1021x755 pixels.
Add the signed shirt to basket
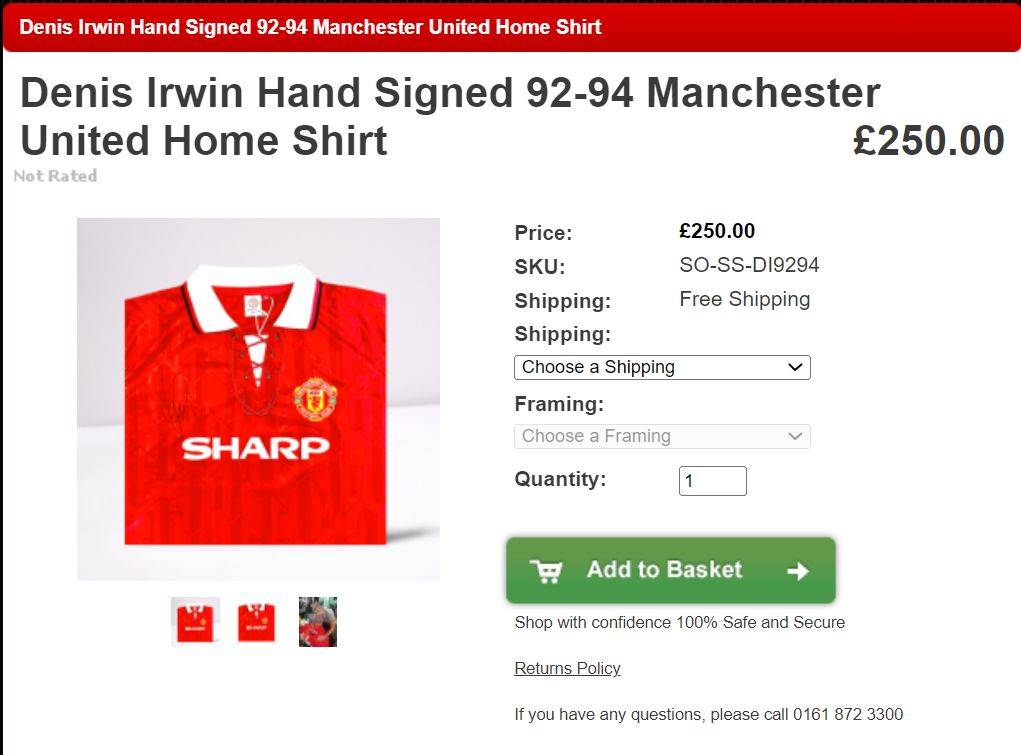click(671, 570)
